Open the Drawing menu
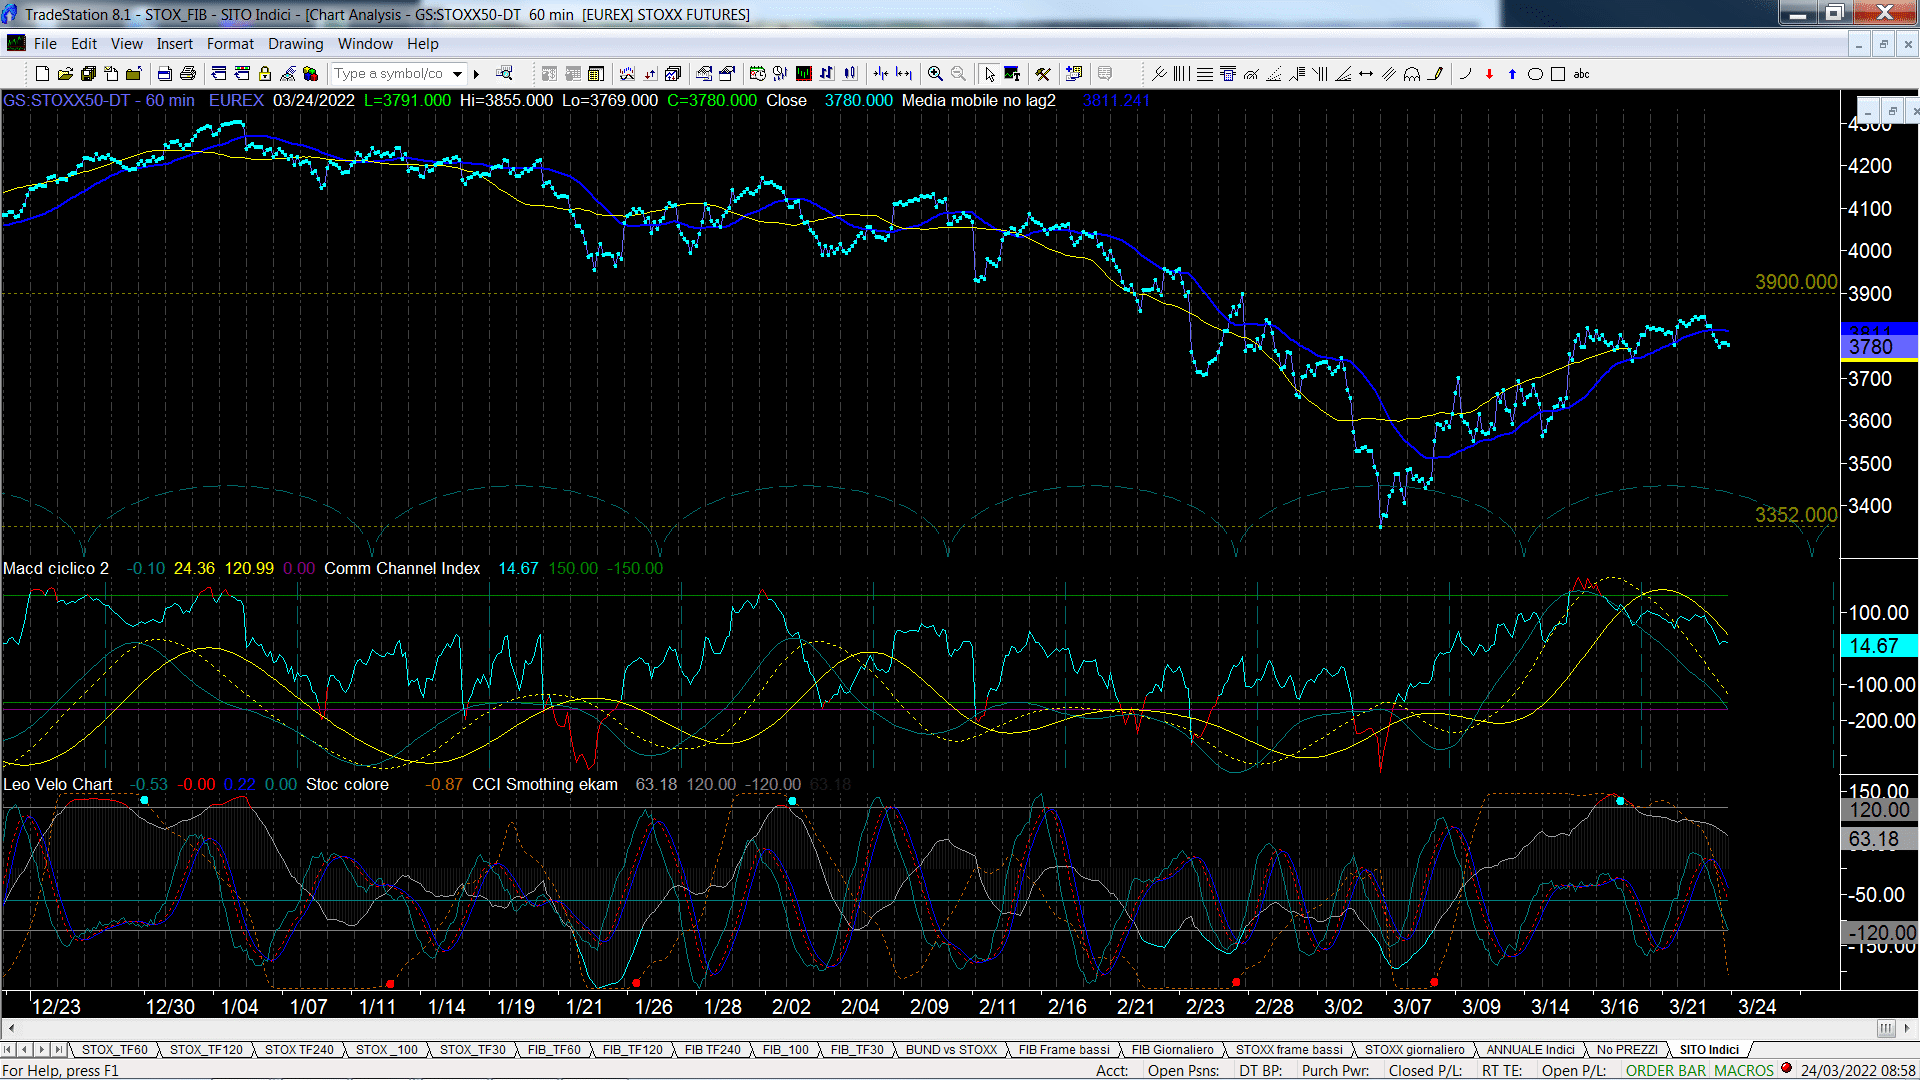 point(295,43)
